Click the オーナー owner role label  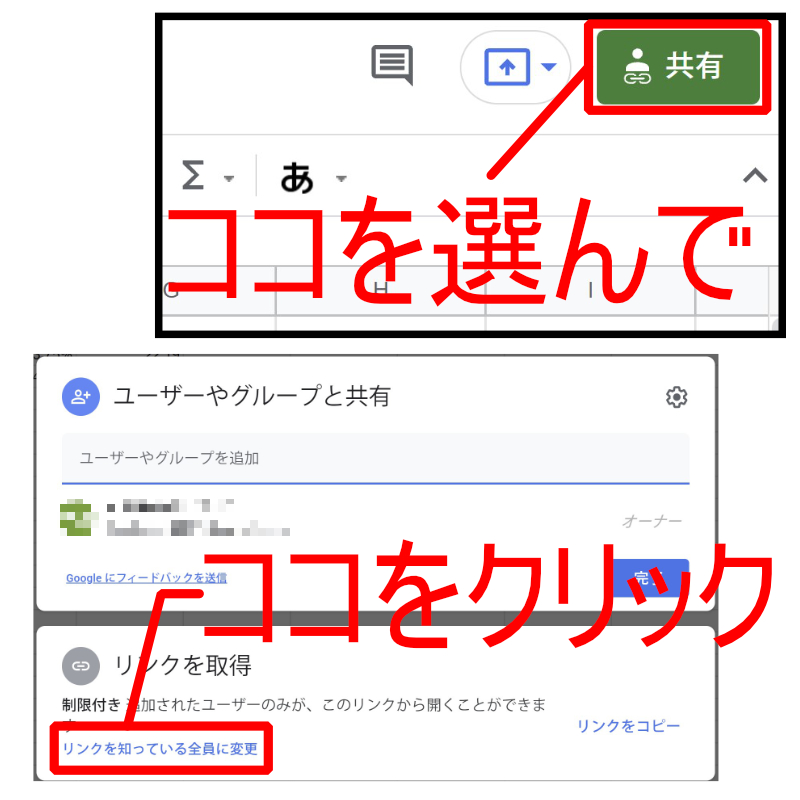(x=652, y=521)
